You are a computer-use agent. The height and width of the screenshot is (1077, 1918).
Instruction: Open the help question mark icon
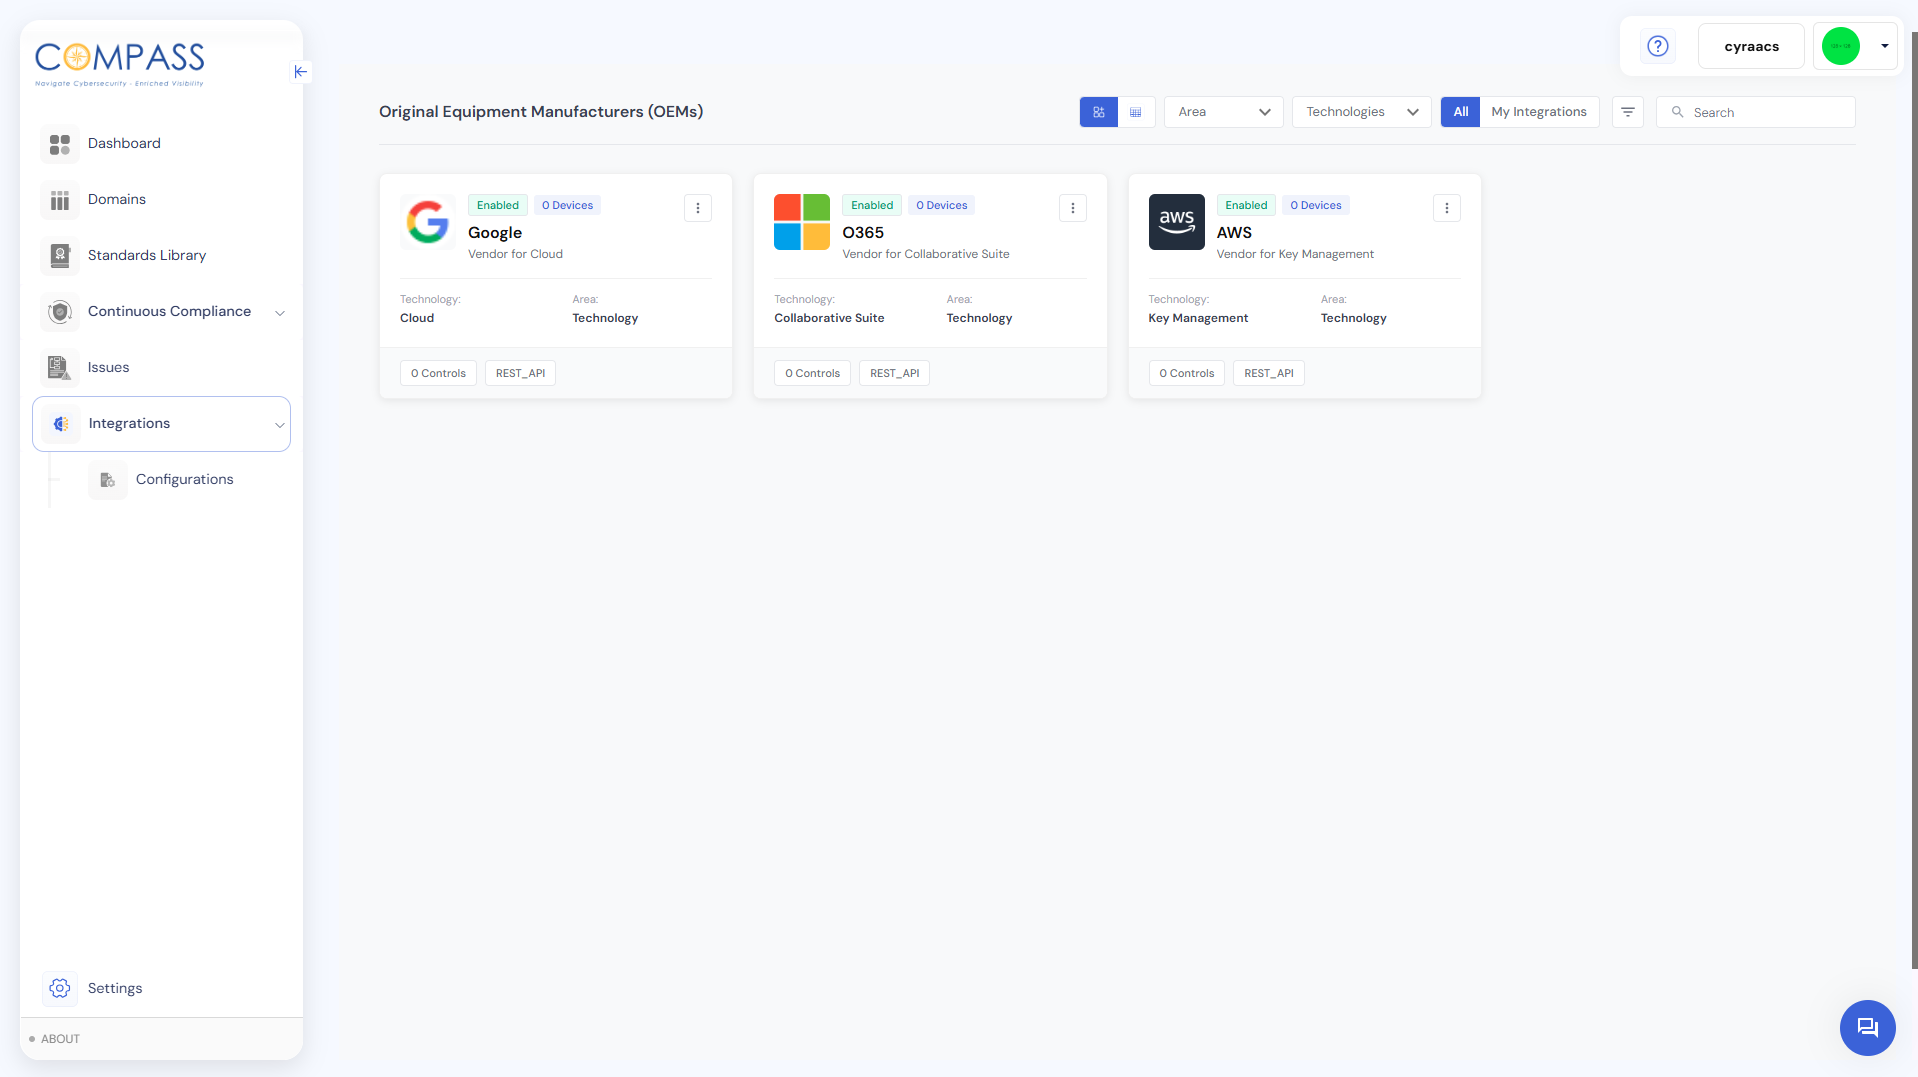point(1658,46)
